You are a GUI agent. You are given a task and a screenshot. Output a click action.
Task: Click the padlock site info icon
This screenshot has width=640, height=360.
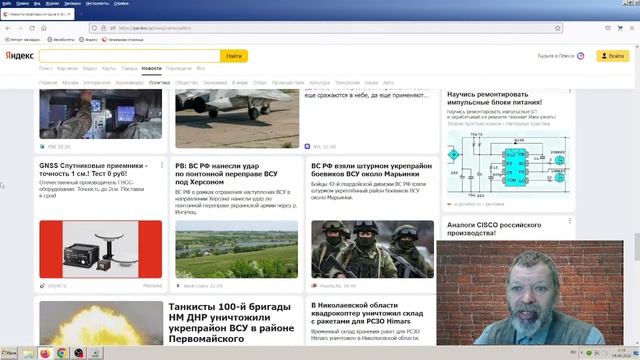coord(104,28)
